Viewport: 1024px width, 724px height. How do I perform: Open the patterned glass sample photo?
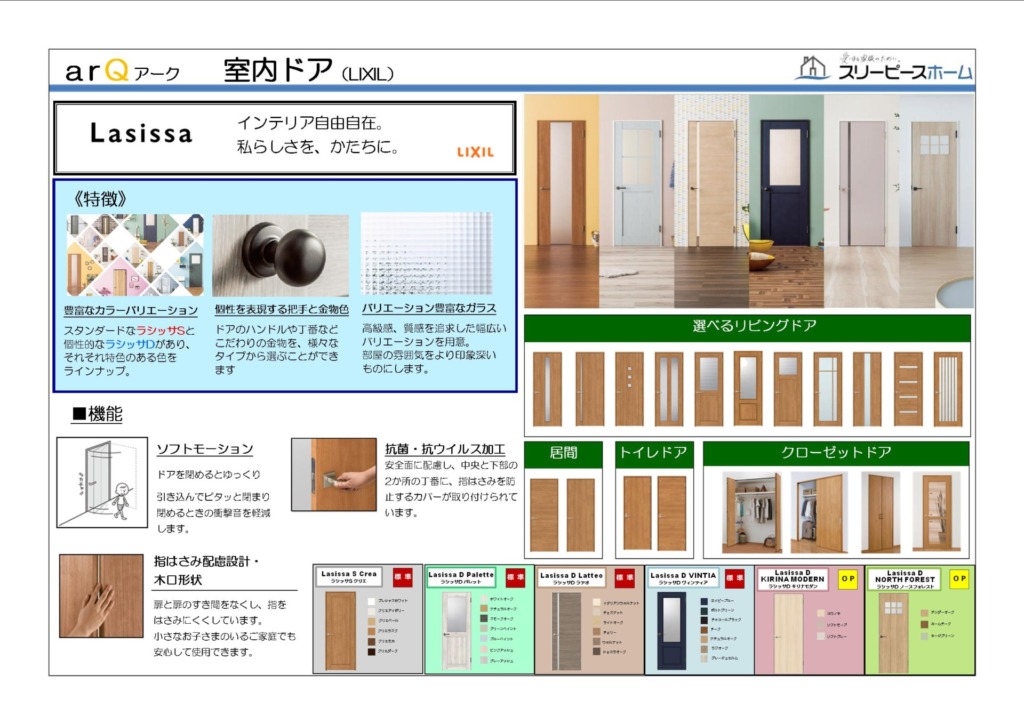pyautogui.click(x=426, y=253)
